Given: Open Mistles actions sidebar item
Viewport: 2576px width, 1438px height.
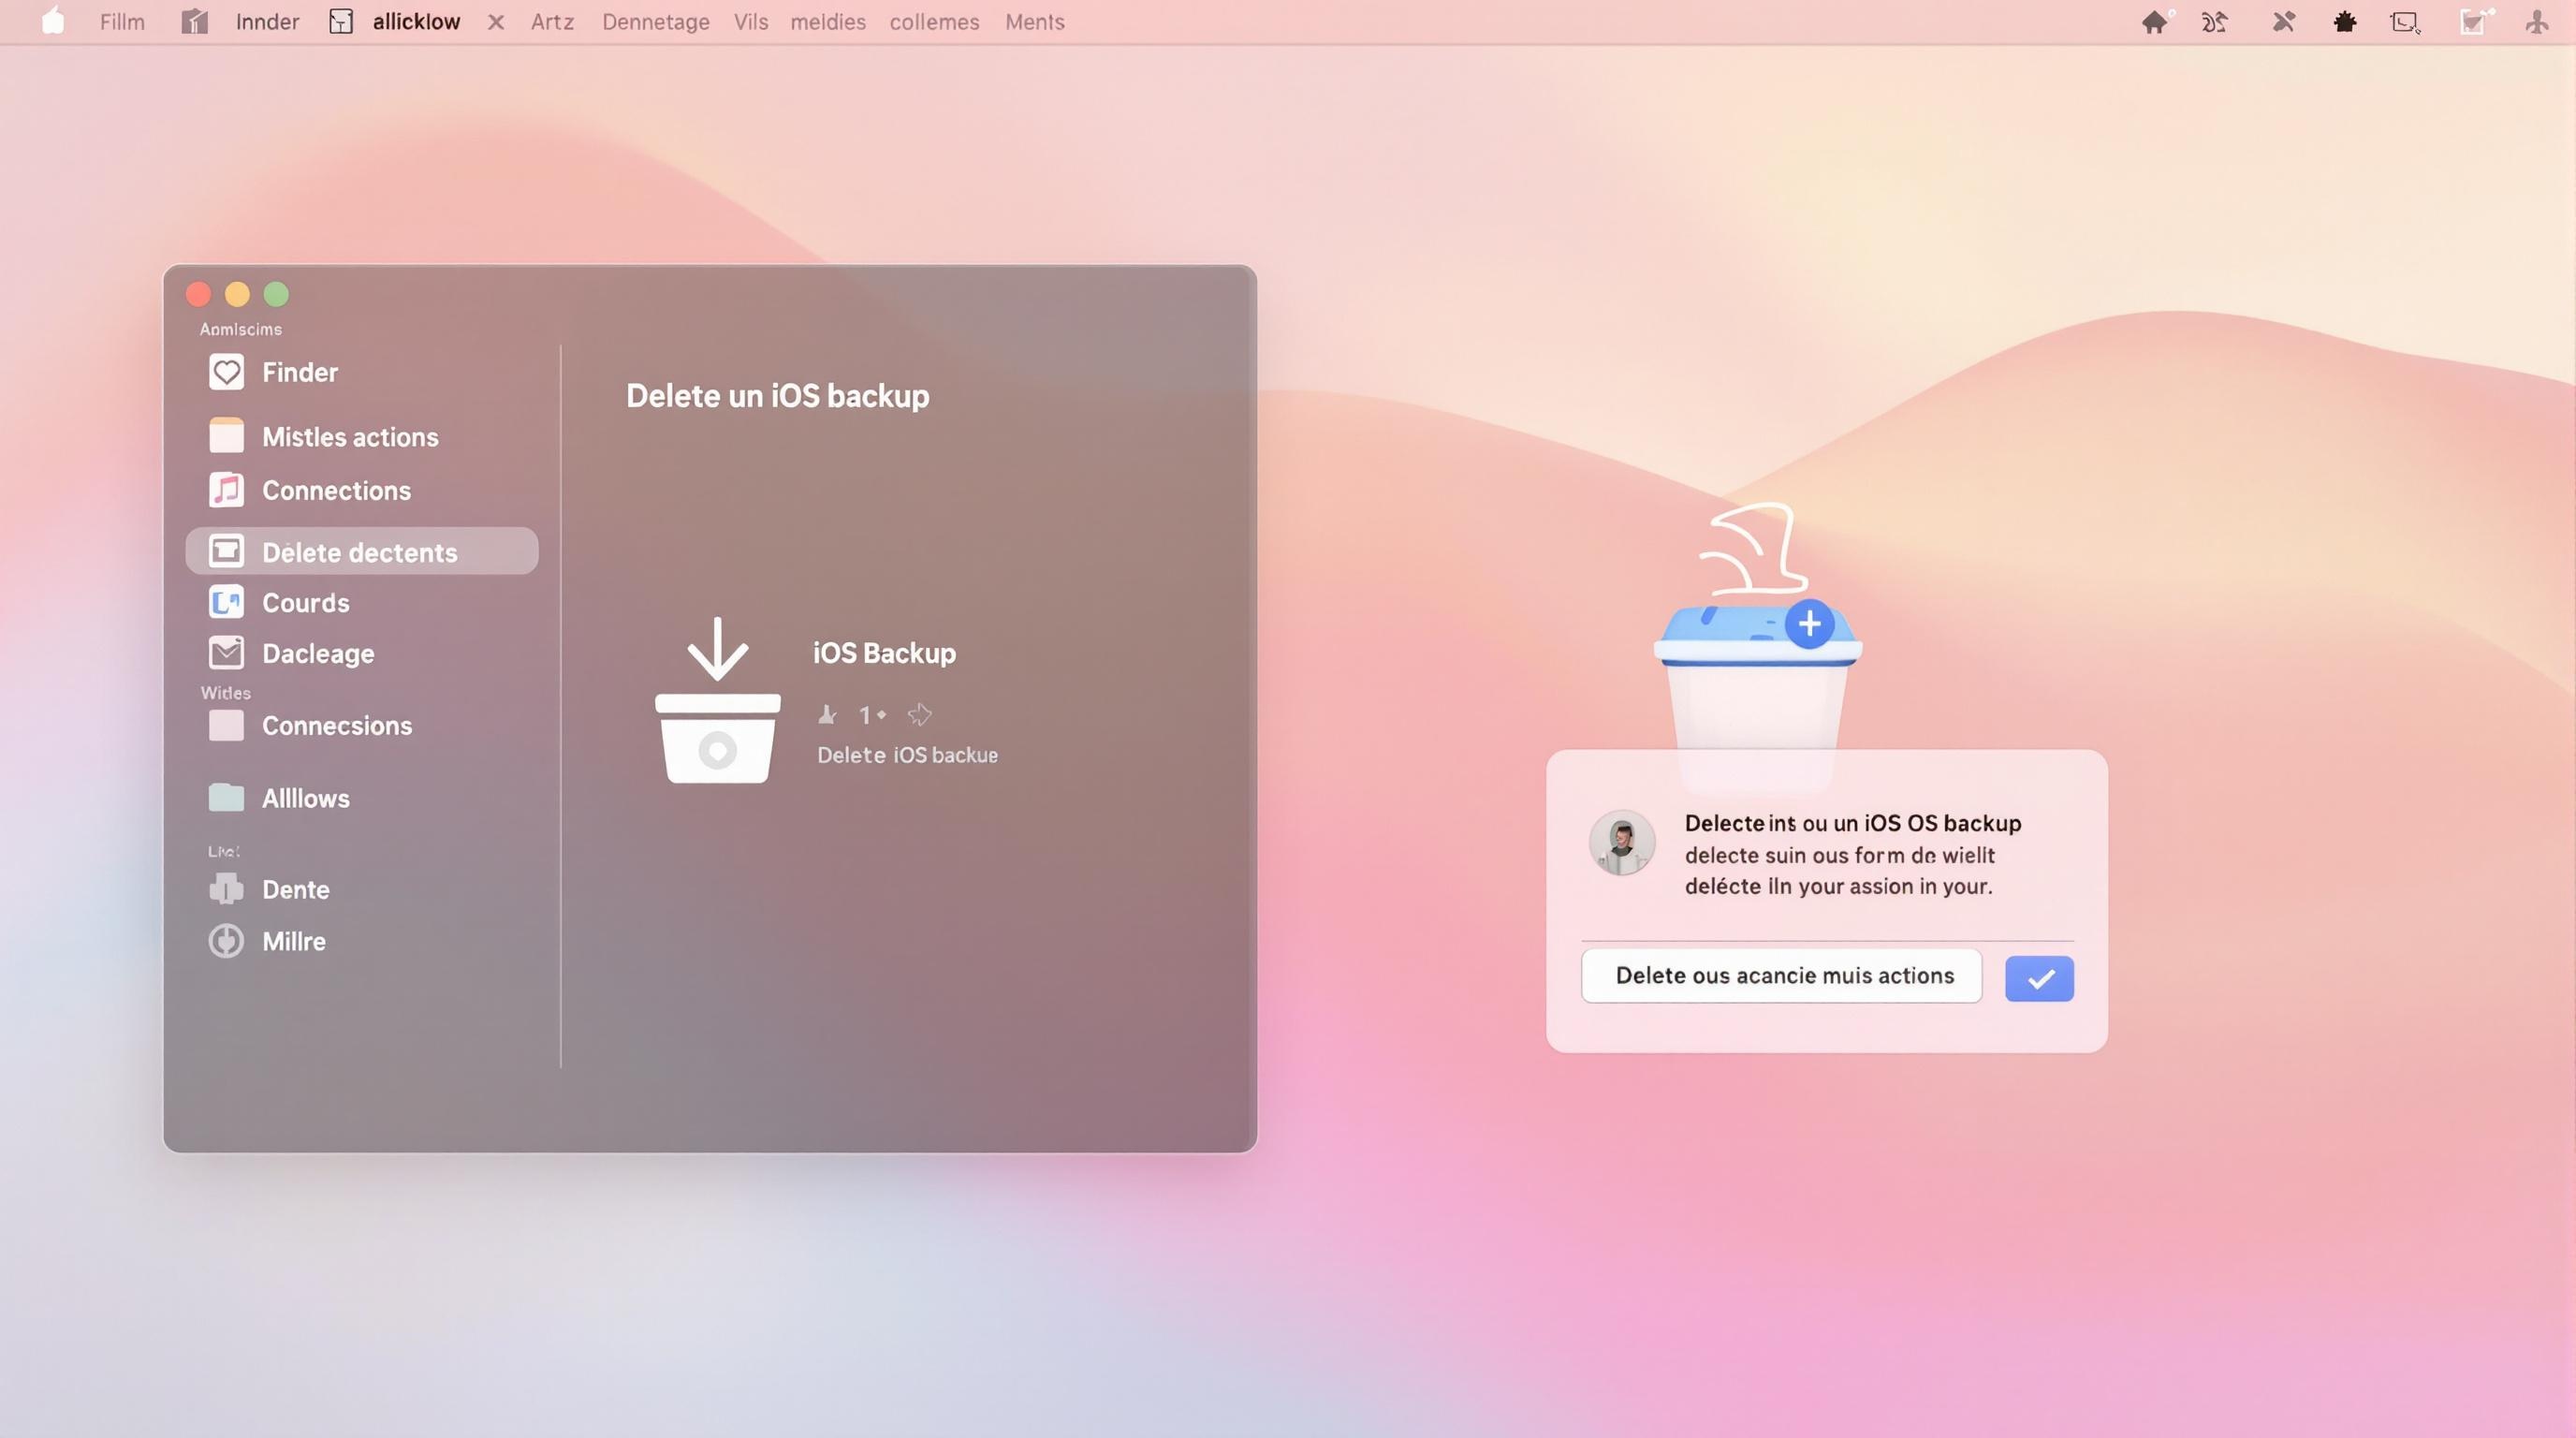Looking at the screenshot, I should coord(349,437).
